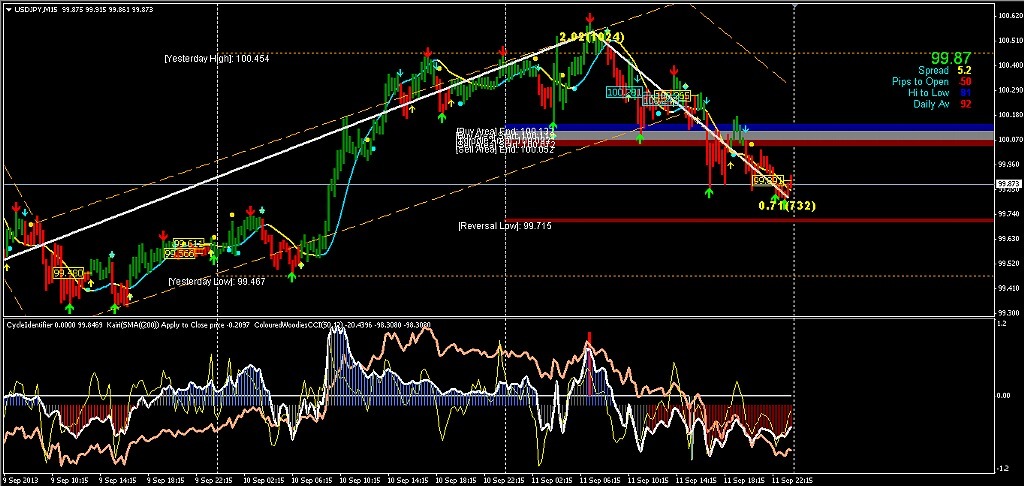Image resolution: width=1024 pixels, height=486 pixels.
Task: Click the 10 Sep 22:15 time axis label
Action: click(504, 479)
